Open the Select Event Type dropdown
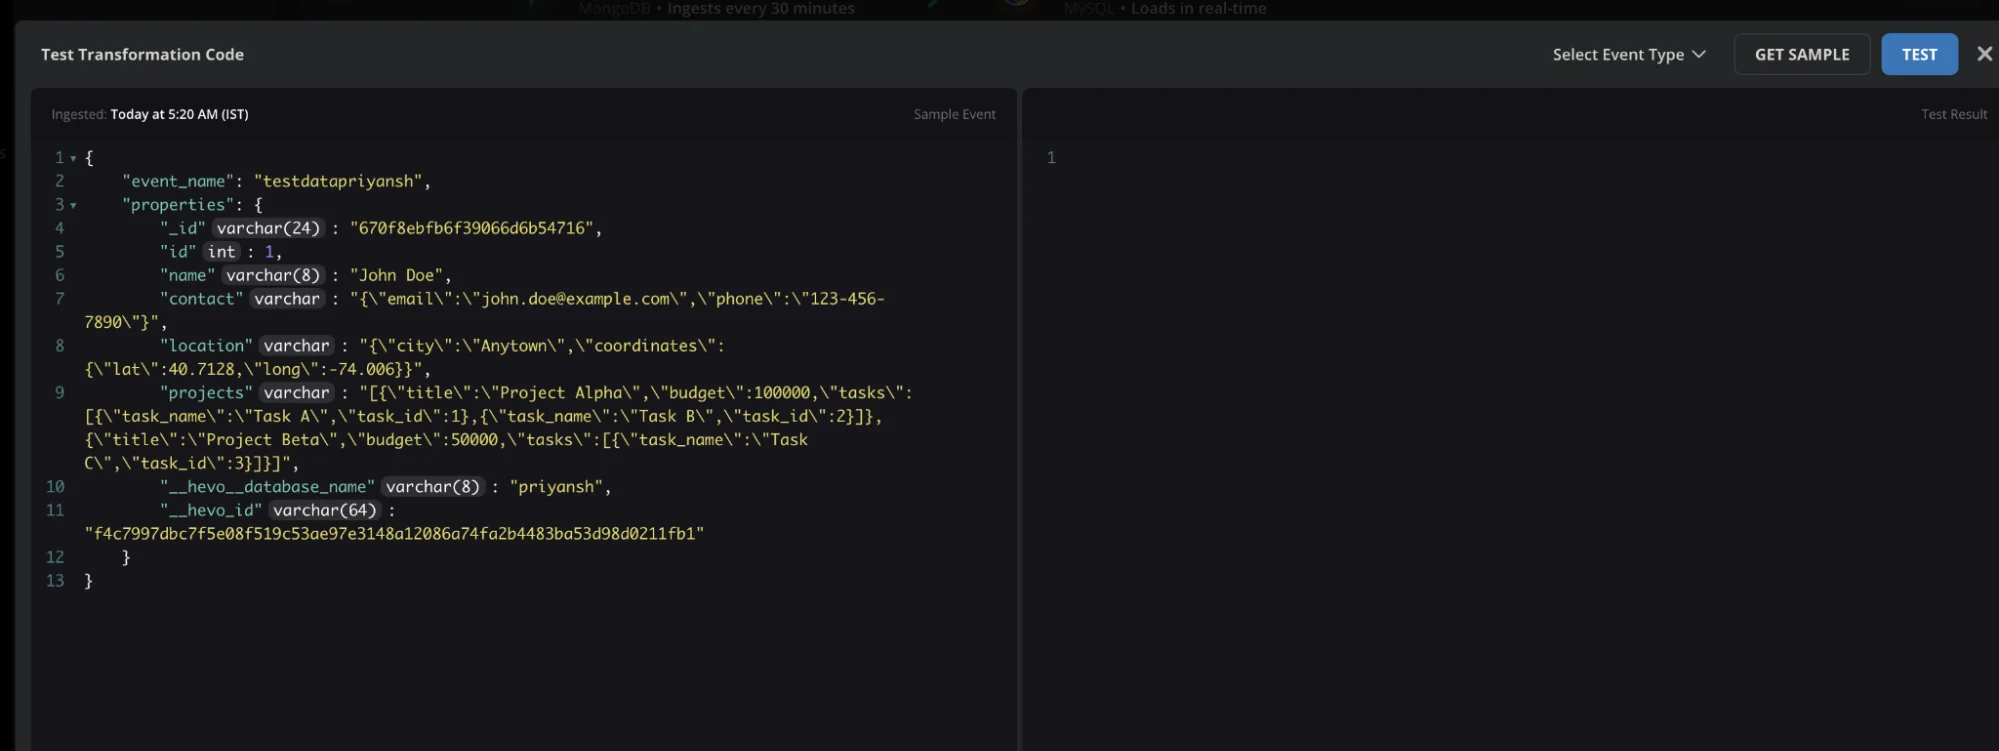Image resolution: width=1999 pixels, height=751 pixels. pyautogui.click(x=1628, y=55)
